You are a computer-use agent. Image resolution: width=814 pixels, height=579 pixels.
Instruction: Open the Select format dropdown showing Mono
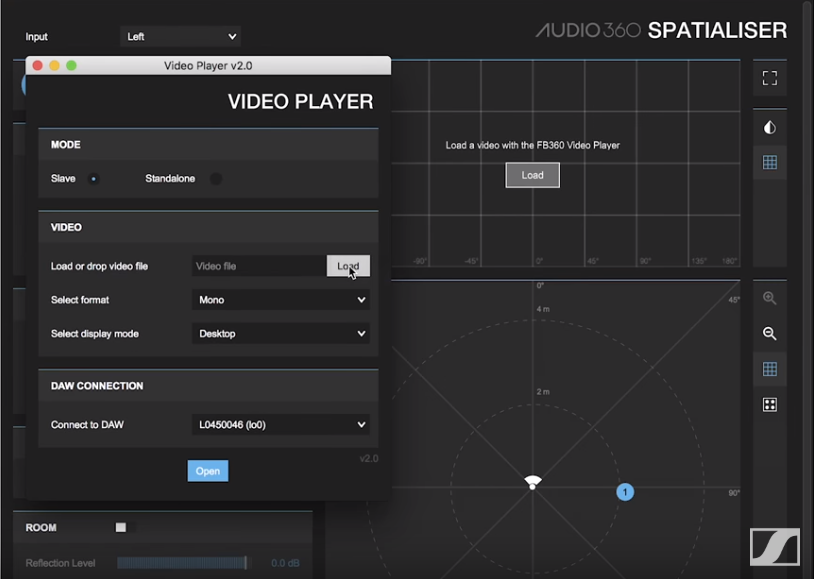click(x=281, y=300)
